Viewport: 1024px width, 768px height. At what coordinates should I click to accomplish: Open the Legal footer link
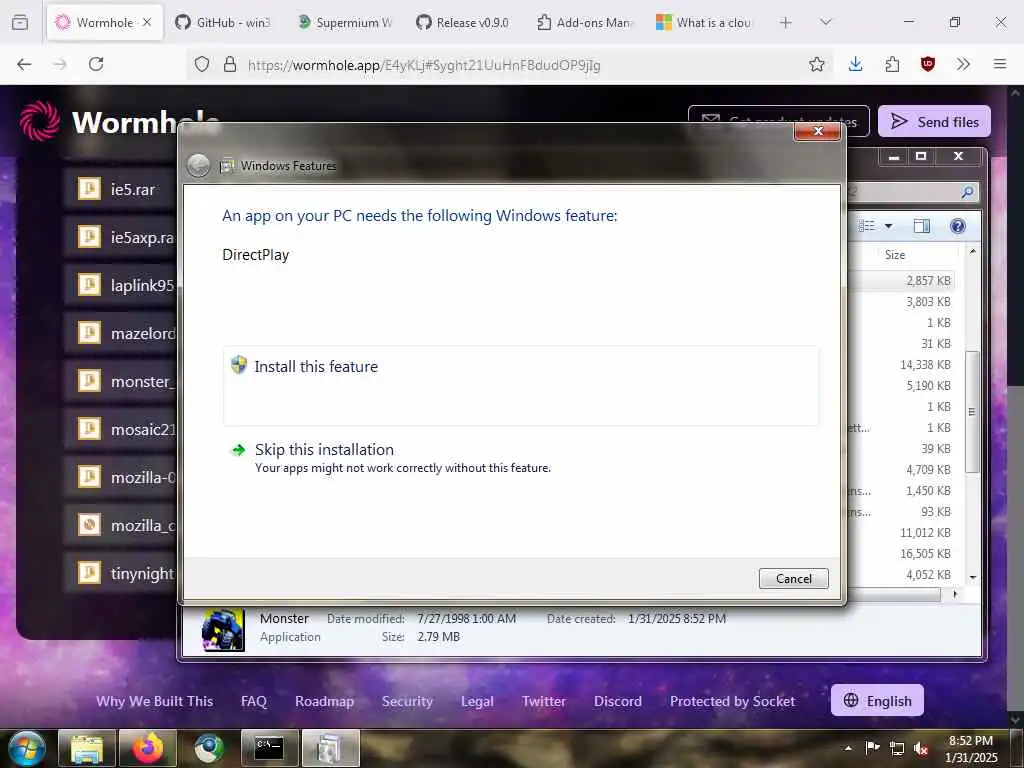(477, 701)
